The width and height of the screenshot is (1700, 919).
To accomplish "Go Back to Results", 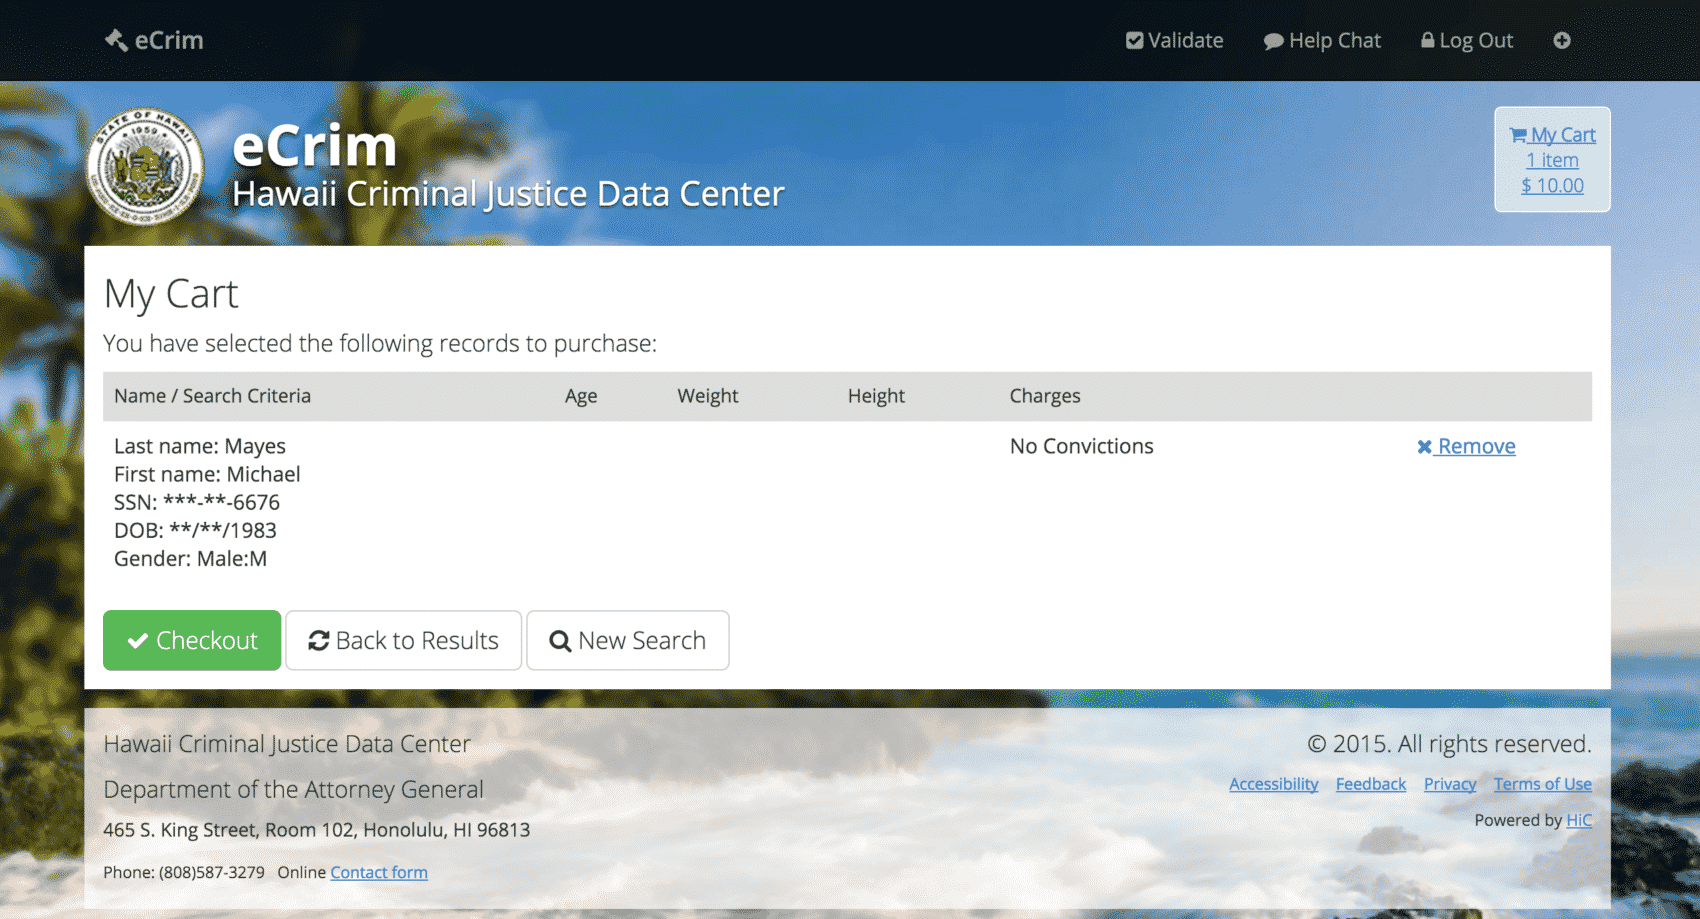I will pyautogui.click(x=403, y=640).
